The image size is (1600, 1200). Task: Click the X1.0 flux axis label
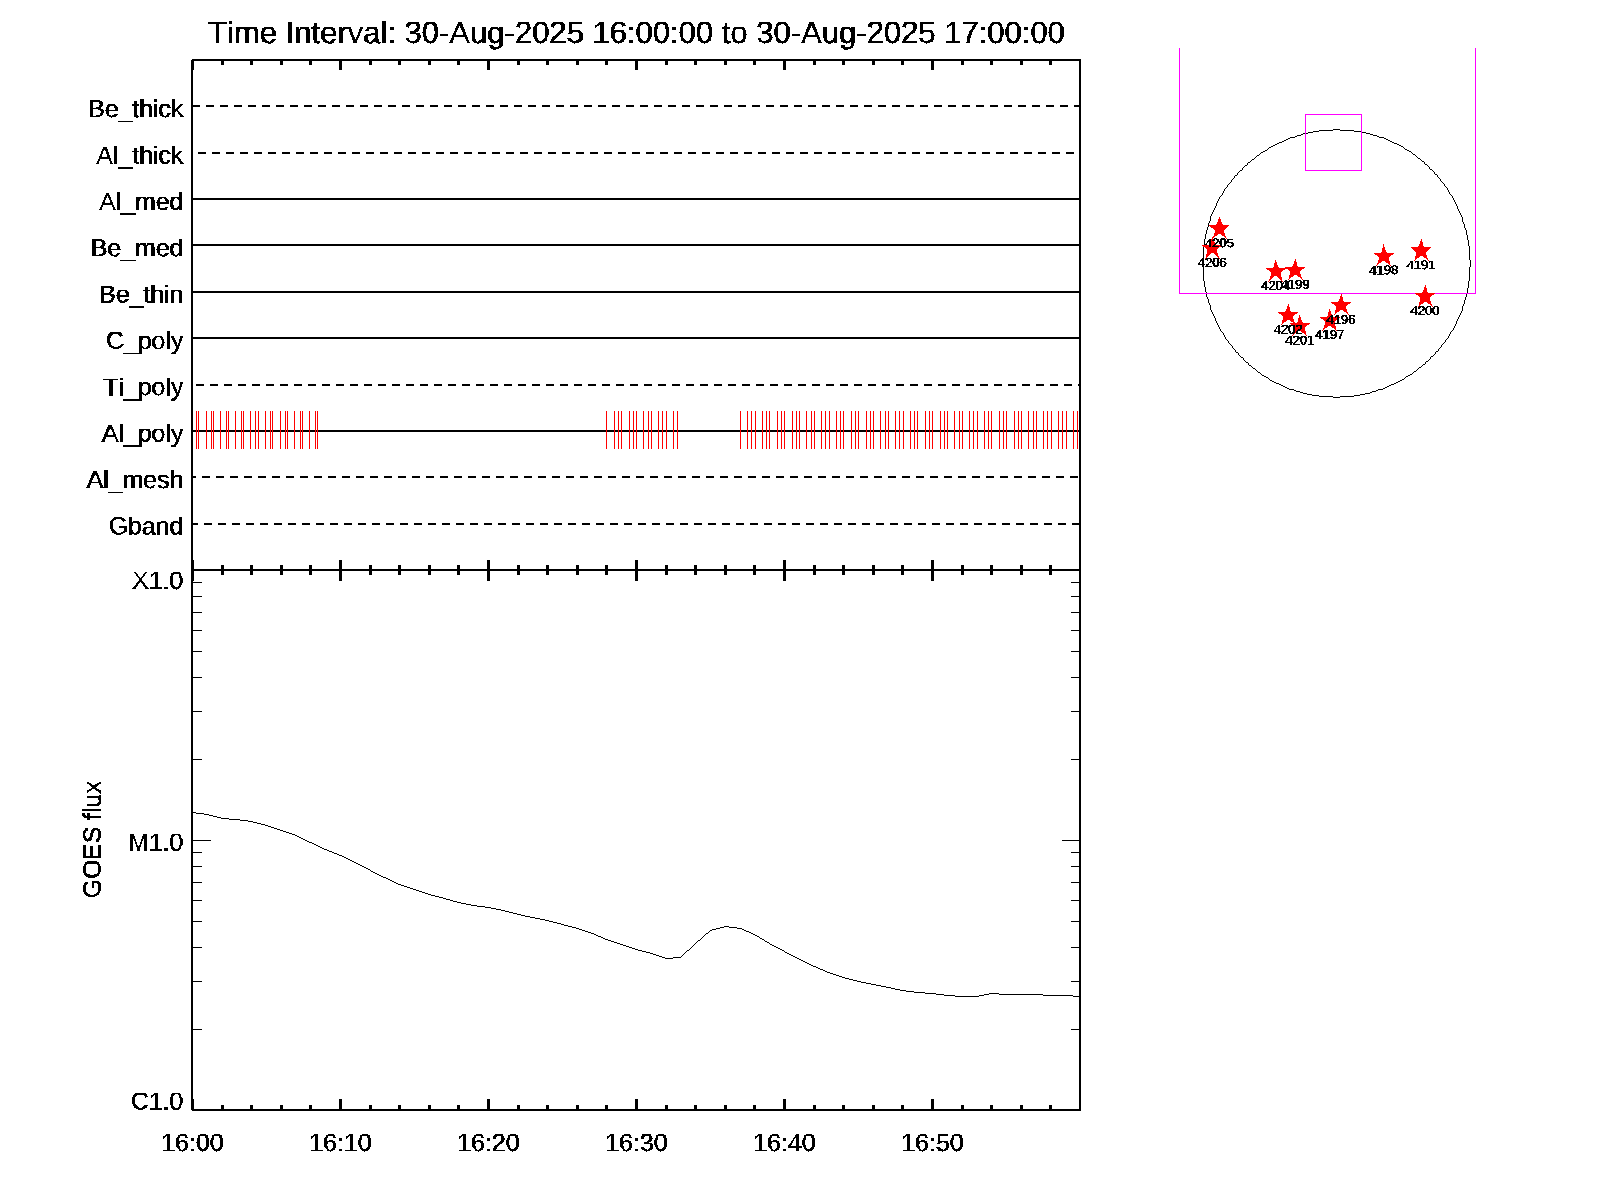coord(158,581)
